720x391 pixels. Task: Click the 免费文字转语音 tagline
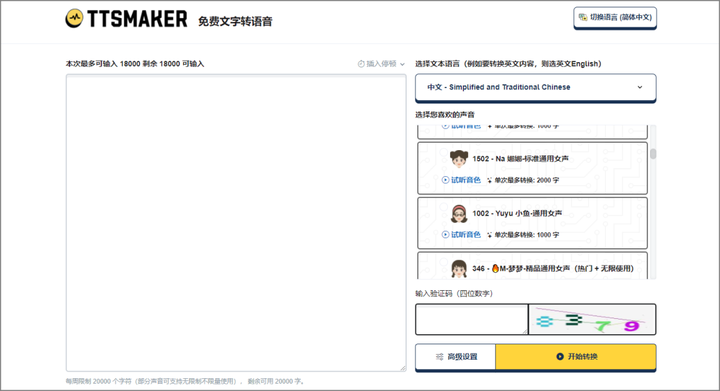(x=235, y=21)
